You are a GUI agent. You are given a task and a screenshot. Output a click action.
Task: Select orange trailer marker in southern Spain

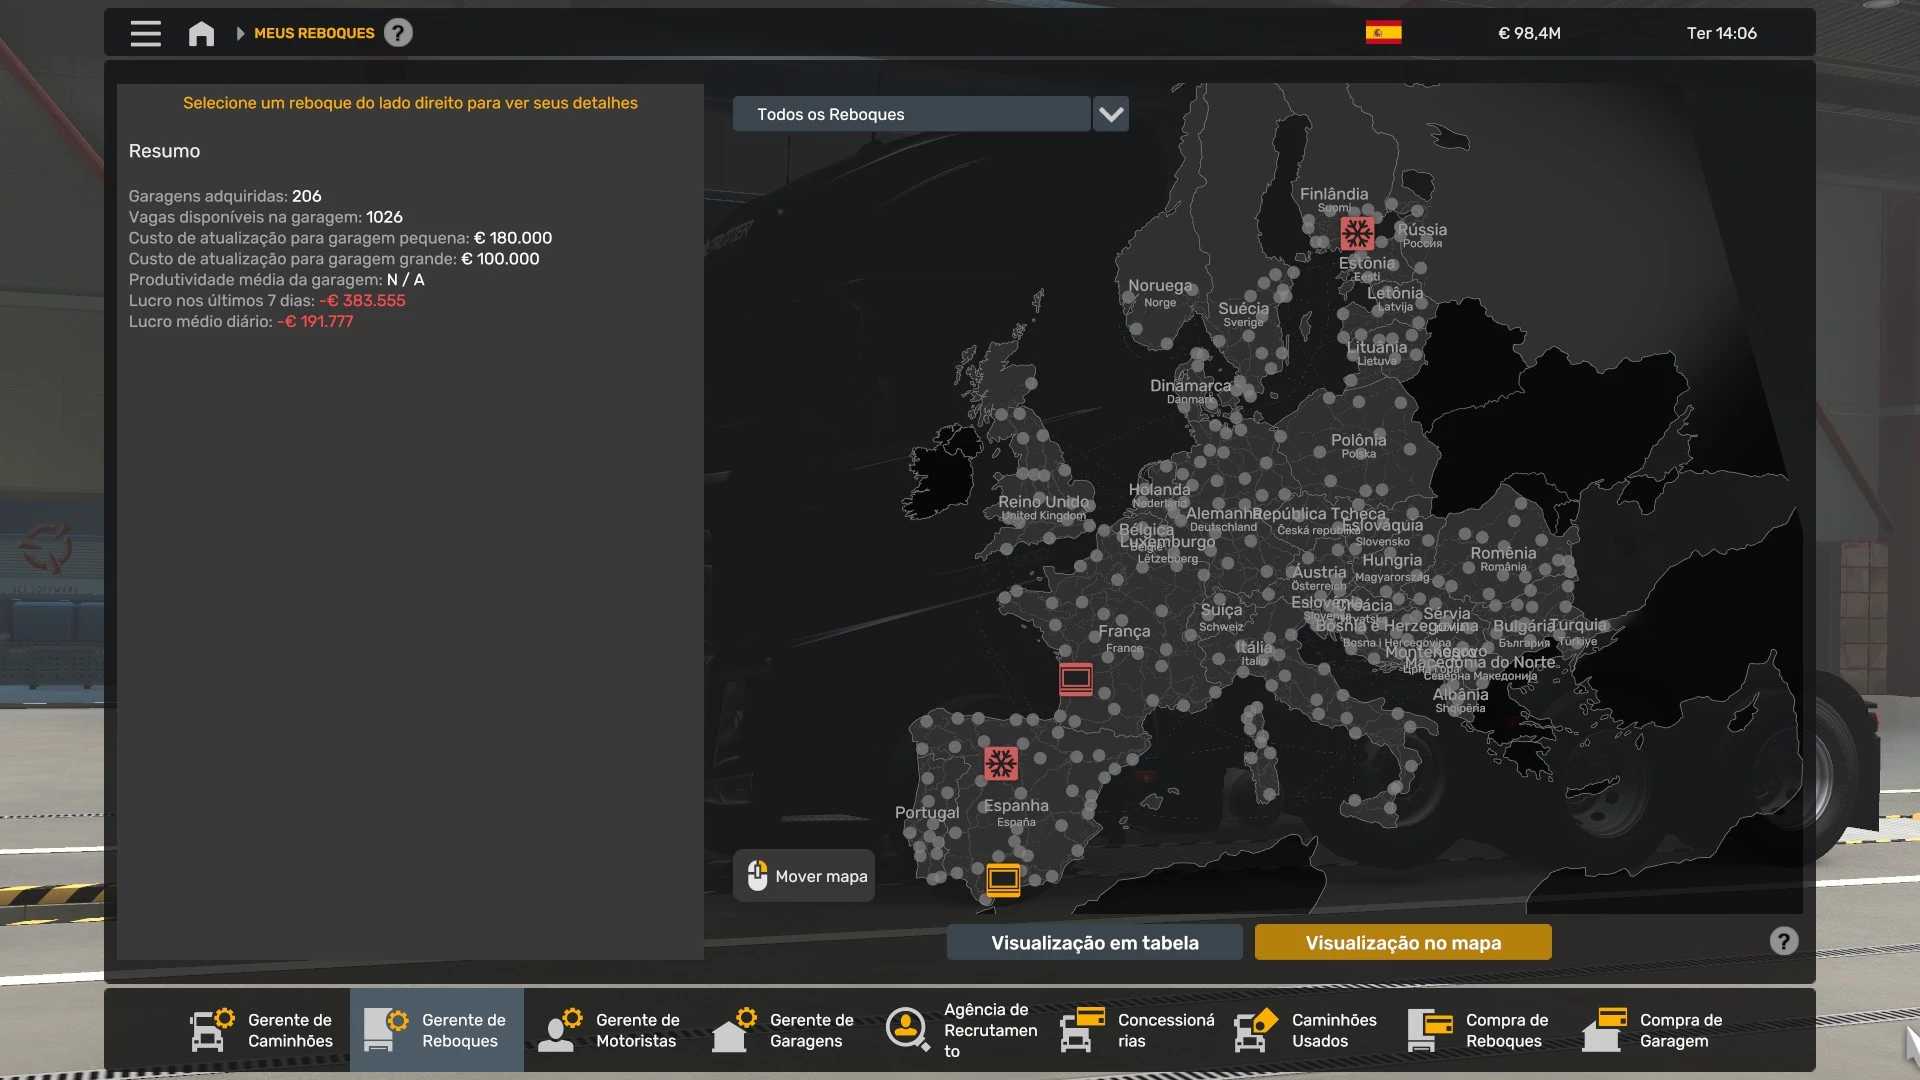pyautogui.click(x=1003, y=879)
